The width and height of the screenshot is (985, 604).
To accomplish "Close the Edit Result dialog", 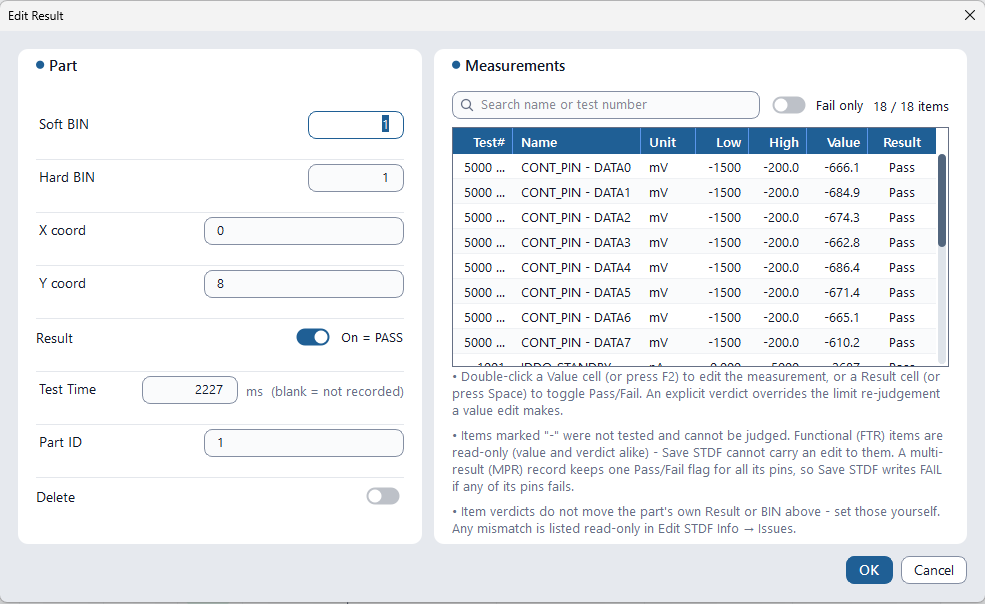I will coord(970,15).
